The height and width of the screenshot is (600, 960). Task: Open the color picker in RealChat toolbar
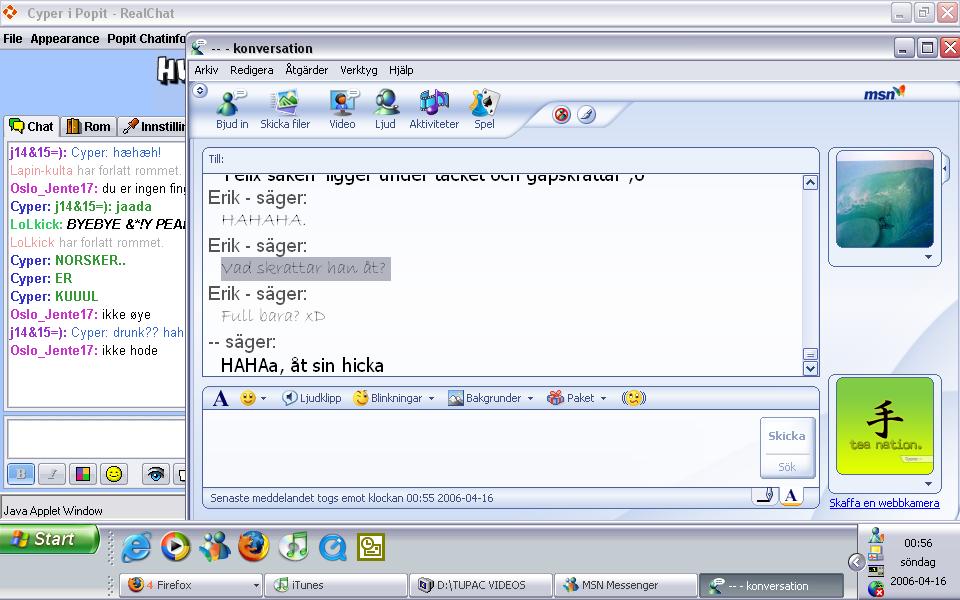pos(83,473)
